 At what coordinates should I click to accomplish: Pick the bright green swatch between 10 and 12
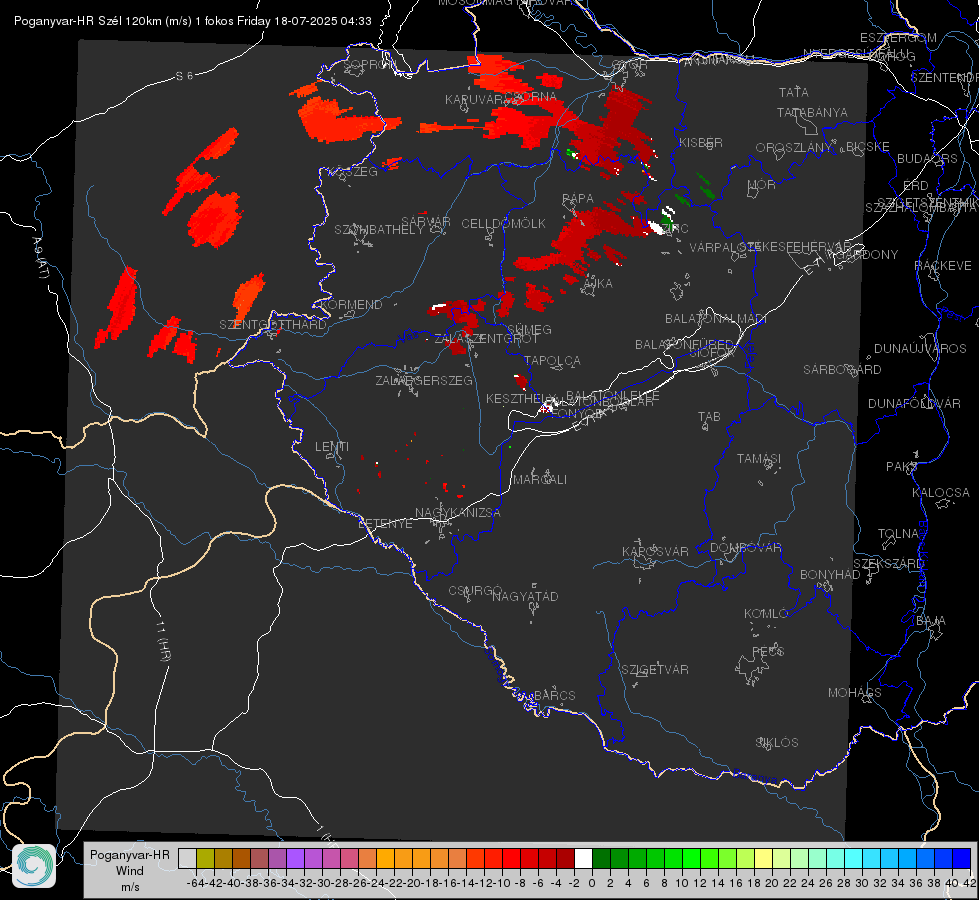coord(691,858)
